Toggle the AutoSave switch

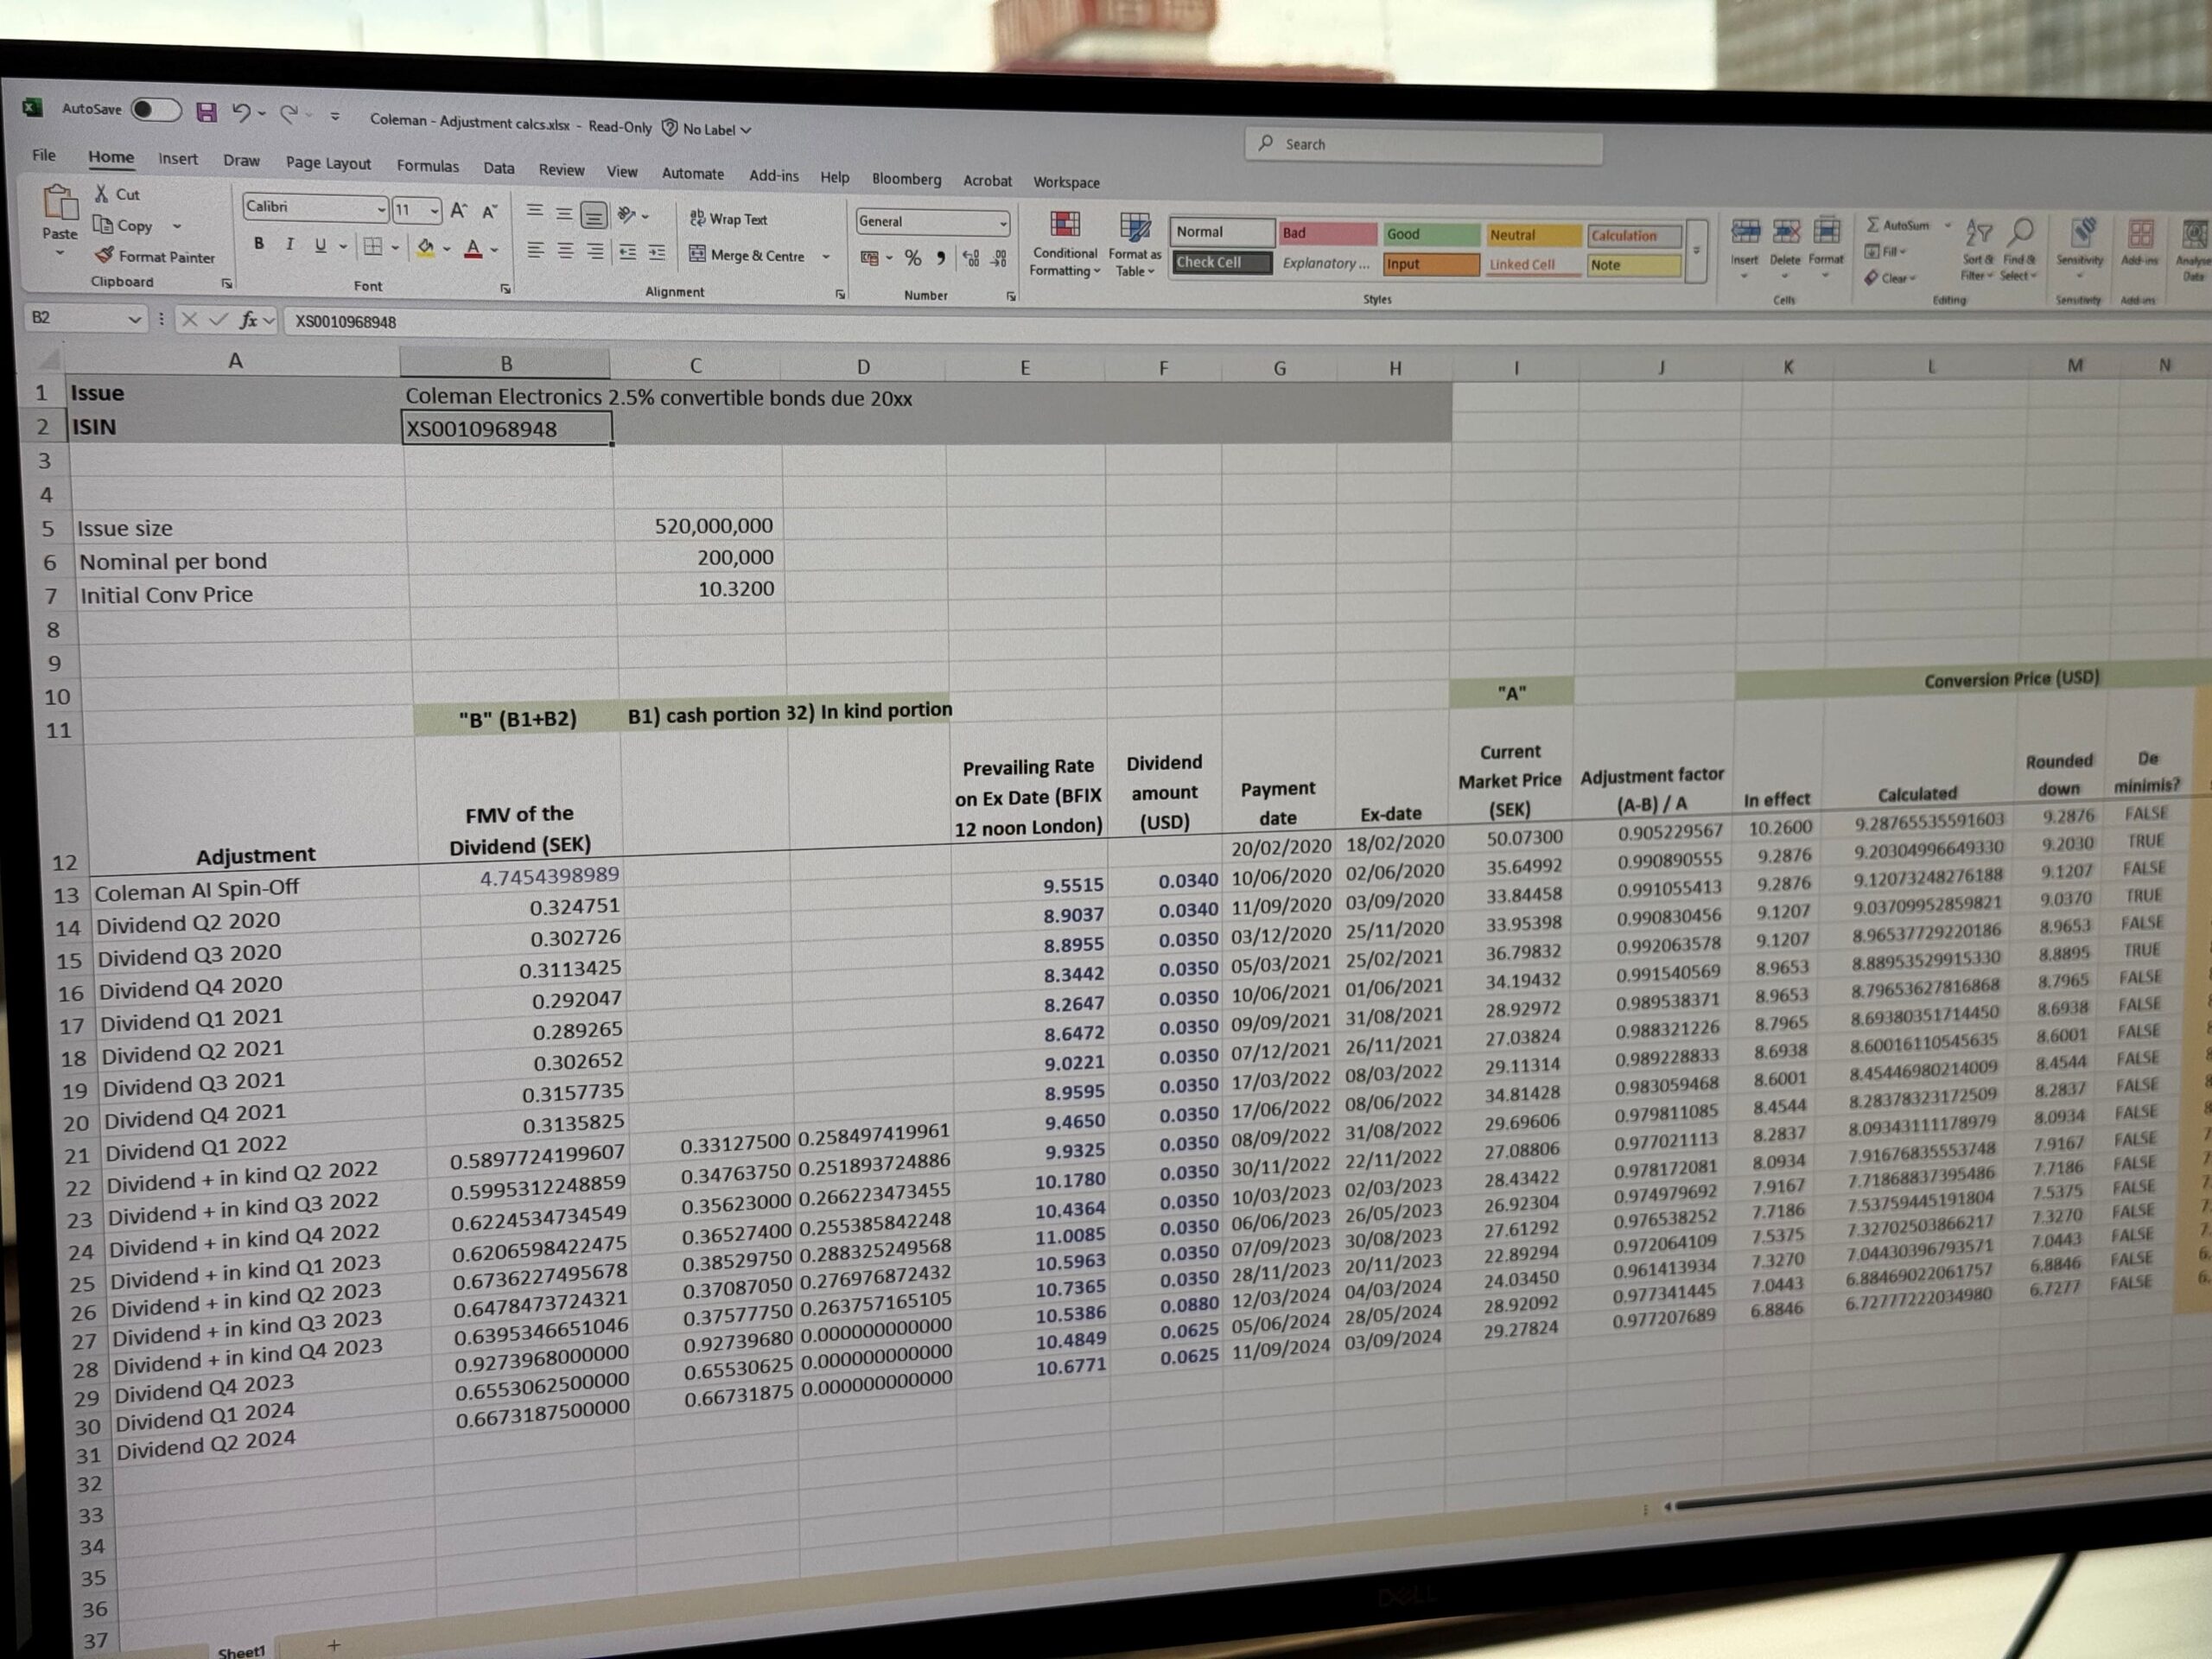[155, 109]
